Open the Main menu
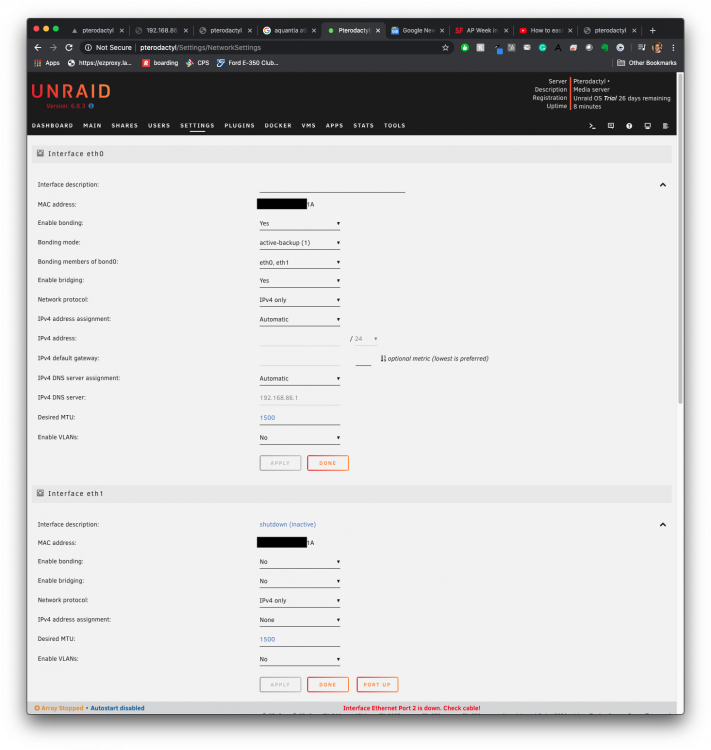This screenshot has height=750, width=711. click(x=92, y=126)
